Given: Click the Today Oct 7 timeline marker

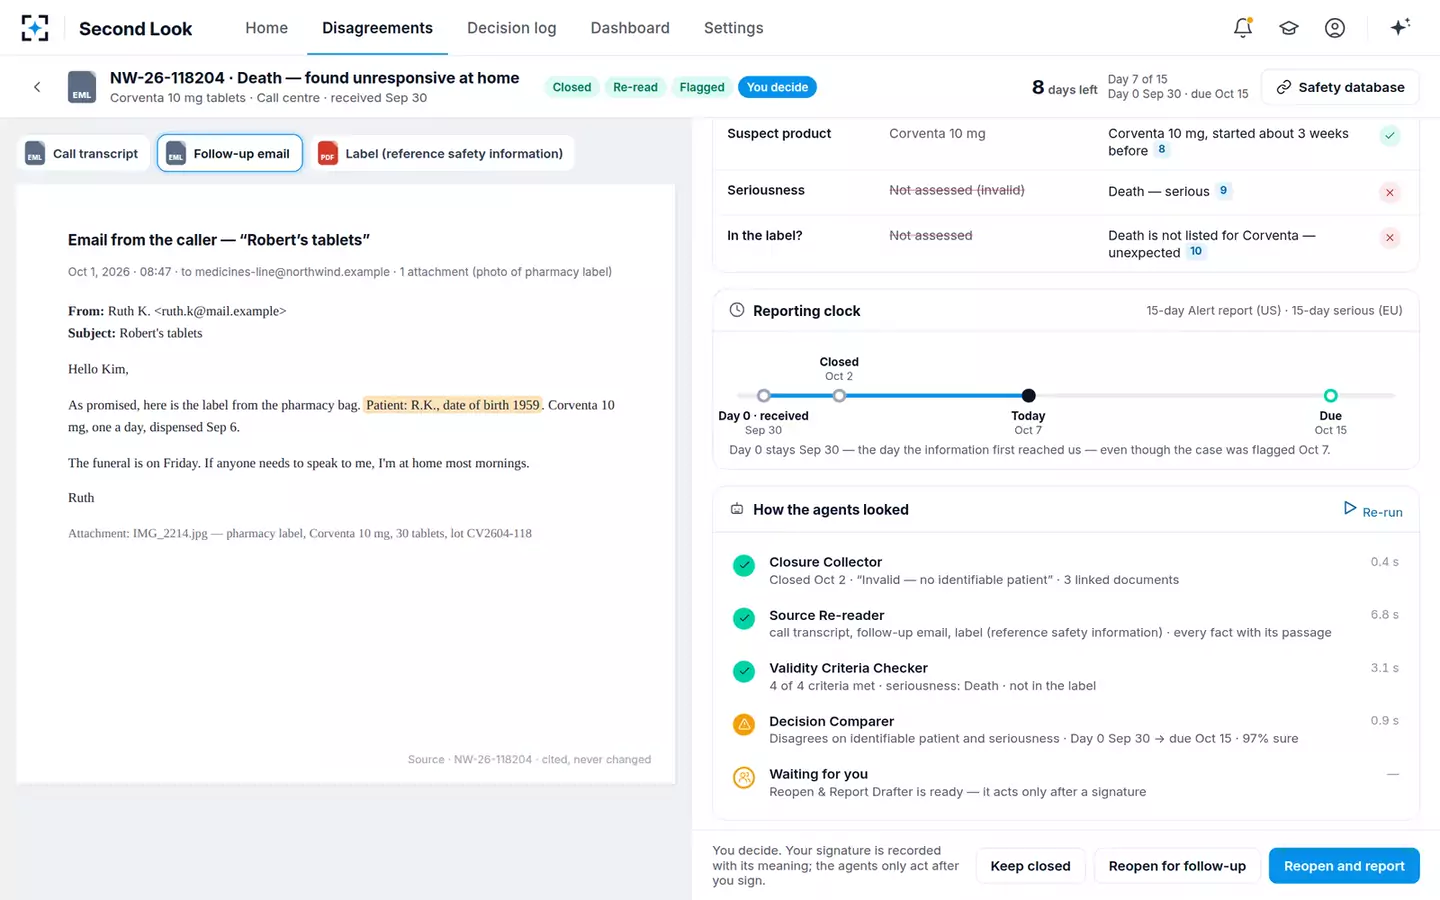Looking at the screenshot, I should pos(1028,396).
